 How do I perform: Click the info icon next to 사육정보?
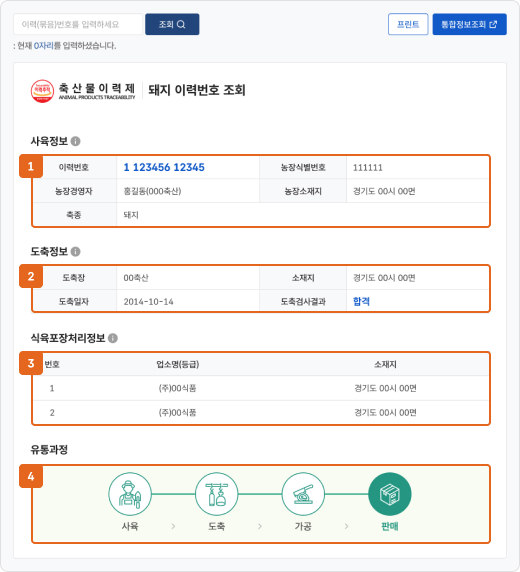coord(76,141)
